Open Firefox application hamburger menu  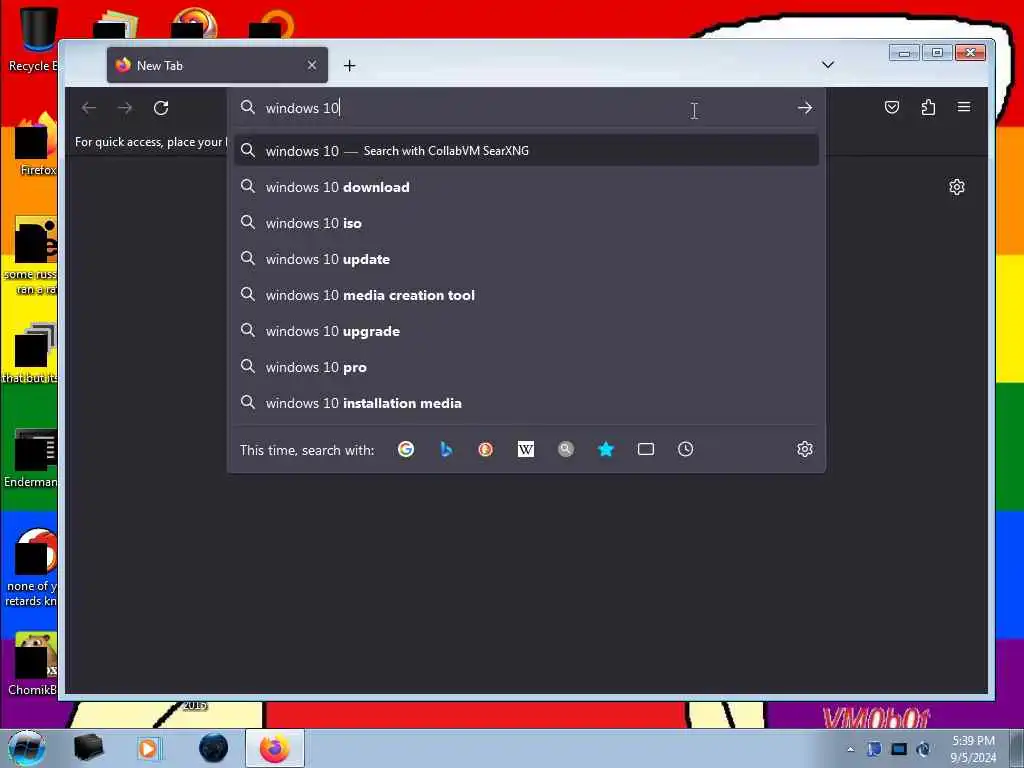(964, 107)
